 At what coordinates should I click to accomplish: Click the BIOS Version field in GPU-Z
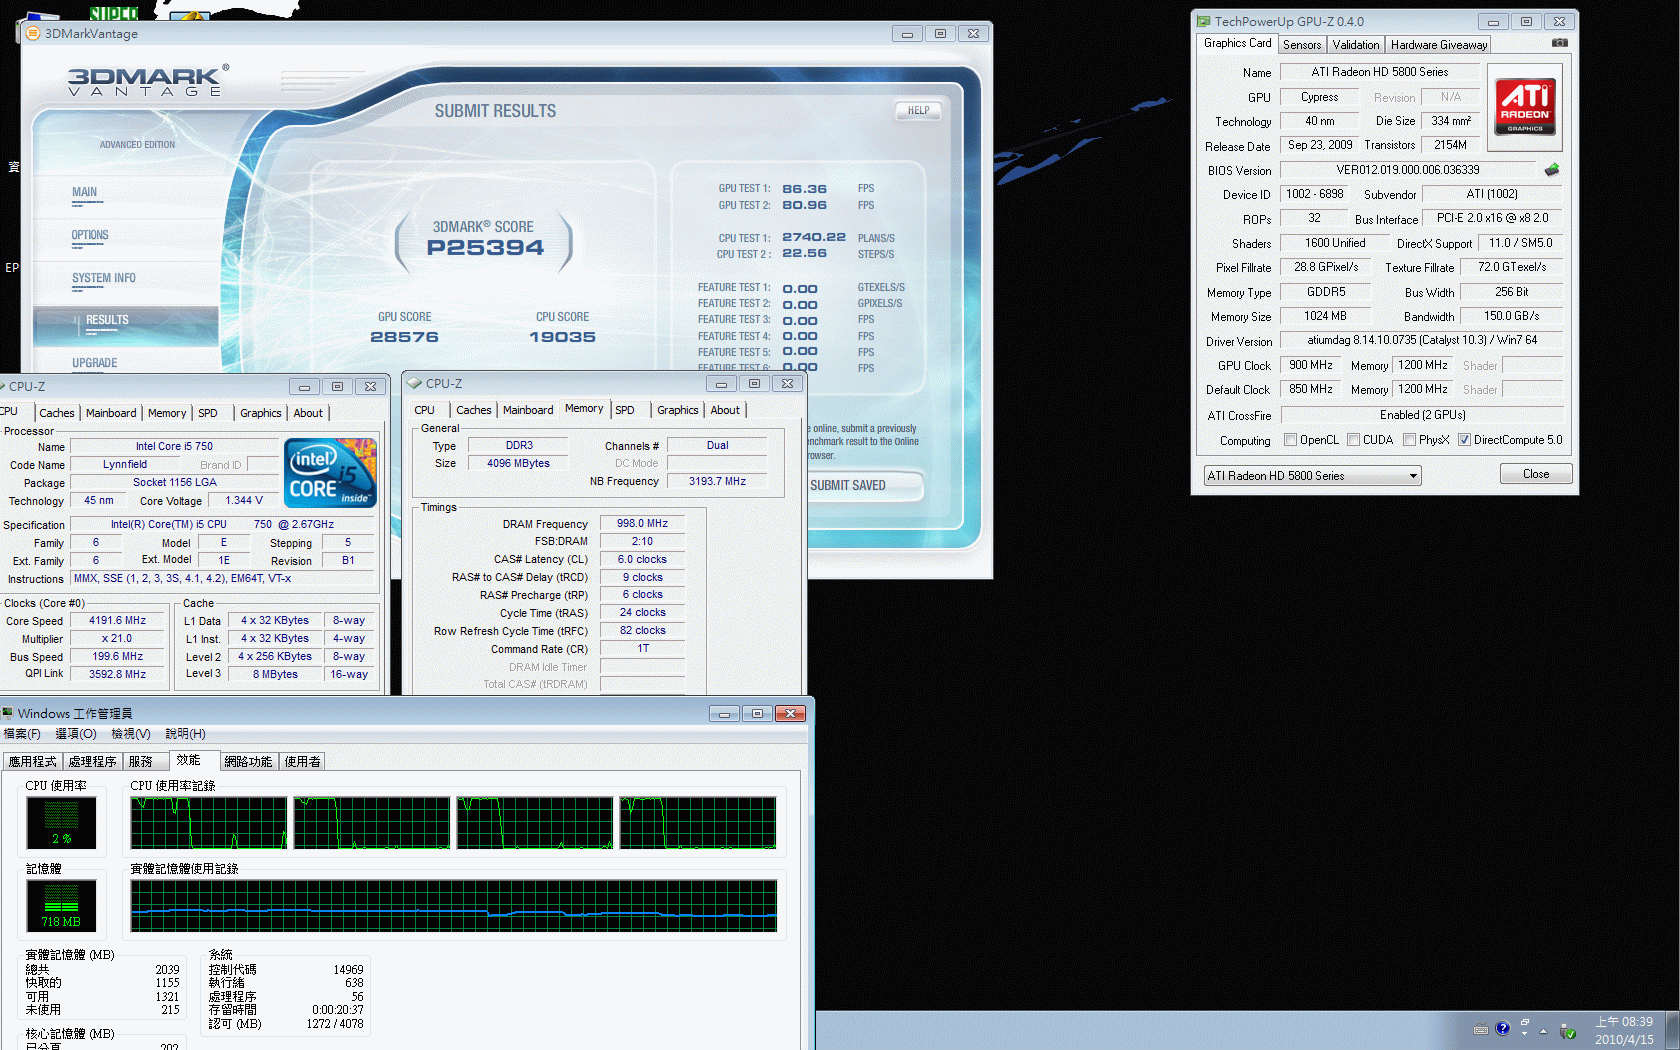pyautogui.click(x=1408, y=170)
